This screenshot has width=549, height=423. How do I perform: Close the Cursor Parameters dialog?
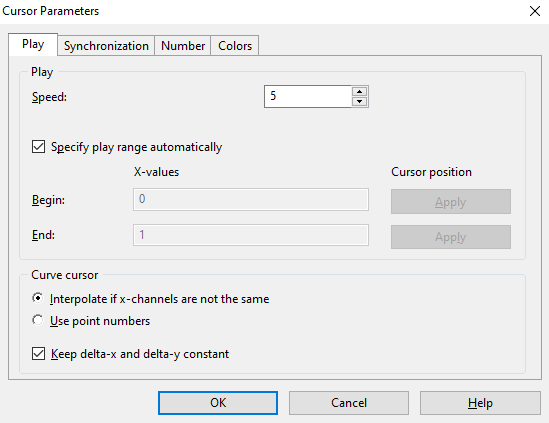(535, 11)
